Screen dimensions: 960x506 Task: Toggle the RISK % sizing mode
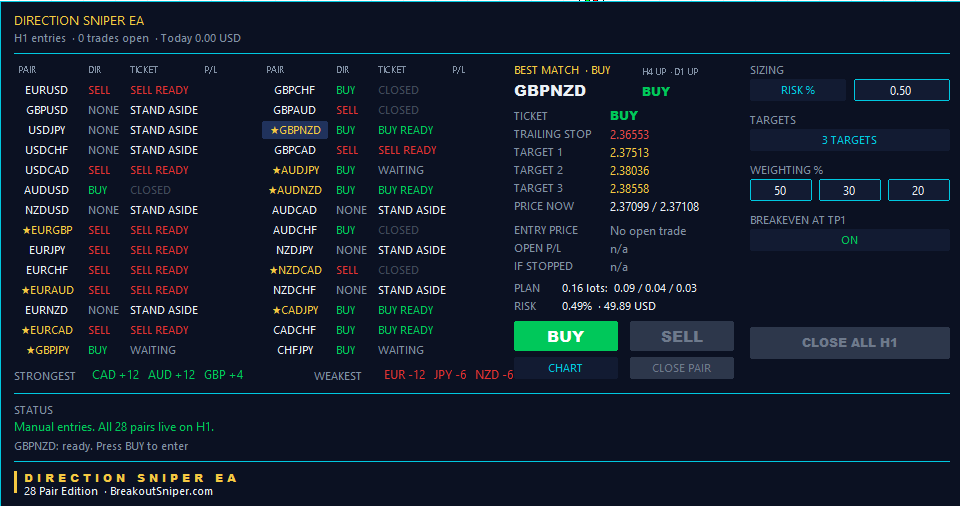click(798, 90)
